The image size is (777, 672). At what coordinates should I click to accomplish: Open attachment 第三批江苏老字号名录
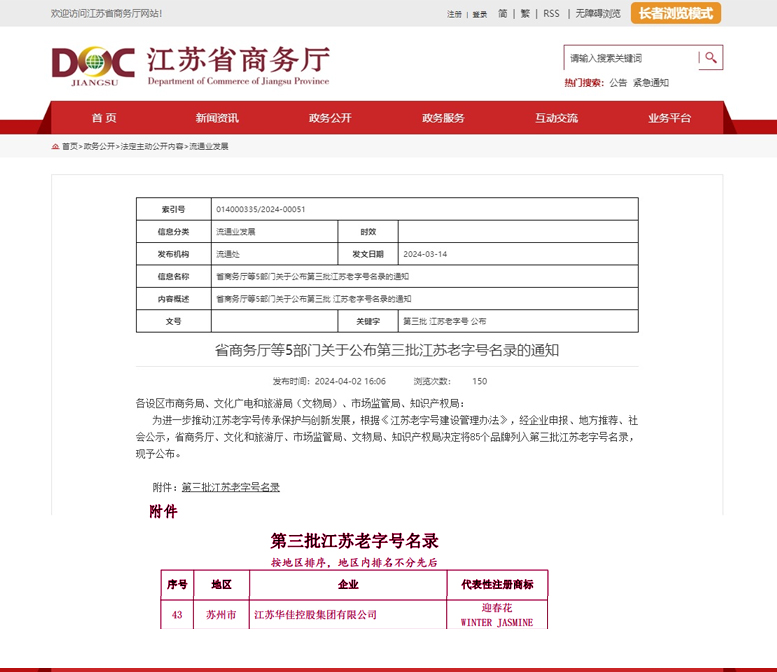[x=230, y=487]
